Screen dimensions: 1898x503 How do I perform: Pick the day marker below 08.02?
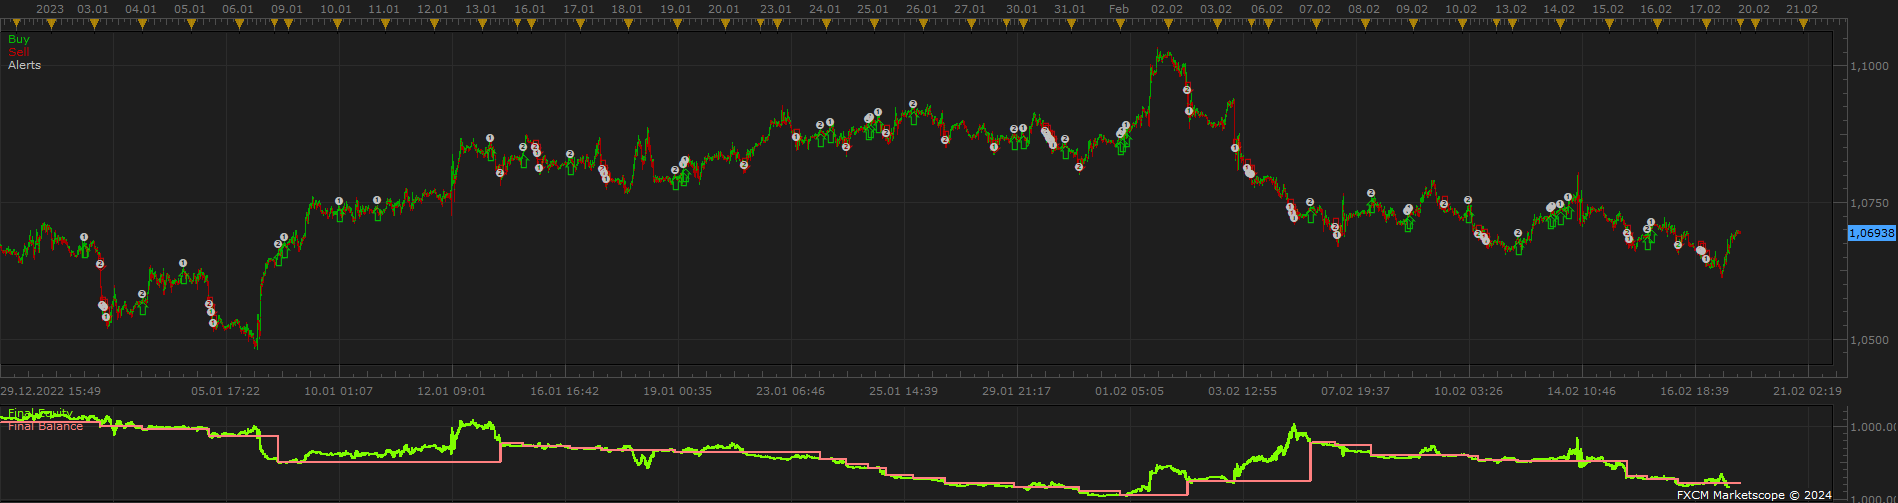click(1365, 25)
